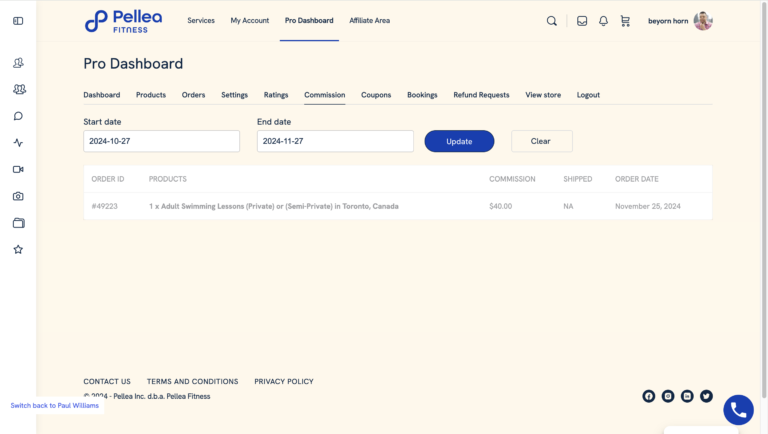This screenshot has height=434, width=768.
Task: Switch to the Products tab
Action: tap(151, 95)
